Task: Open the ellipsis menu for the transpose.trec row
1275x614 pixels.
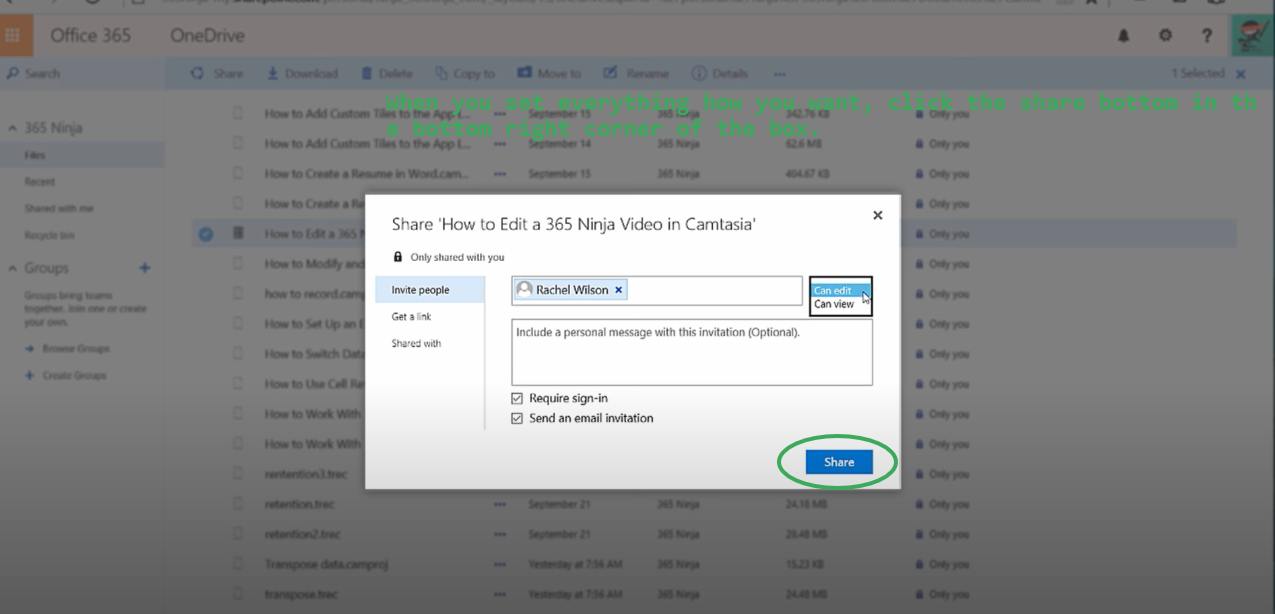Action: coord(500,594)
